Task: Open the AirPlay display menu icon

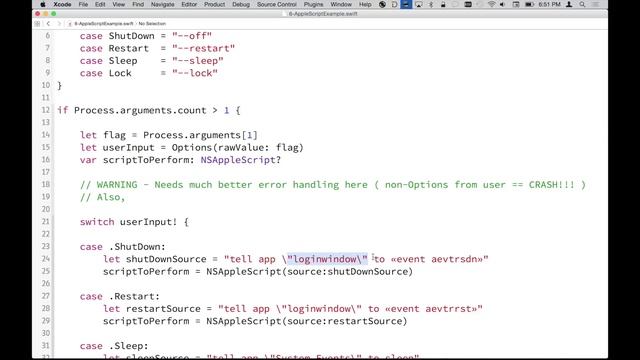Action: point(418,4)
